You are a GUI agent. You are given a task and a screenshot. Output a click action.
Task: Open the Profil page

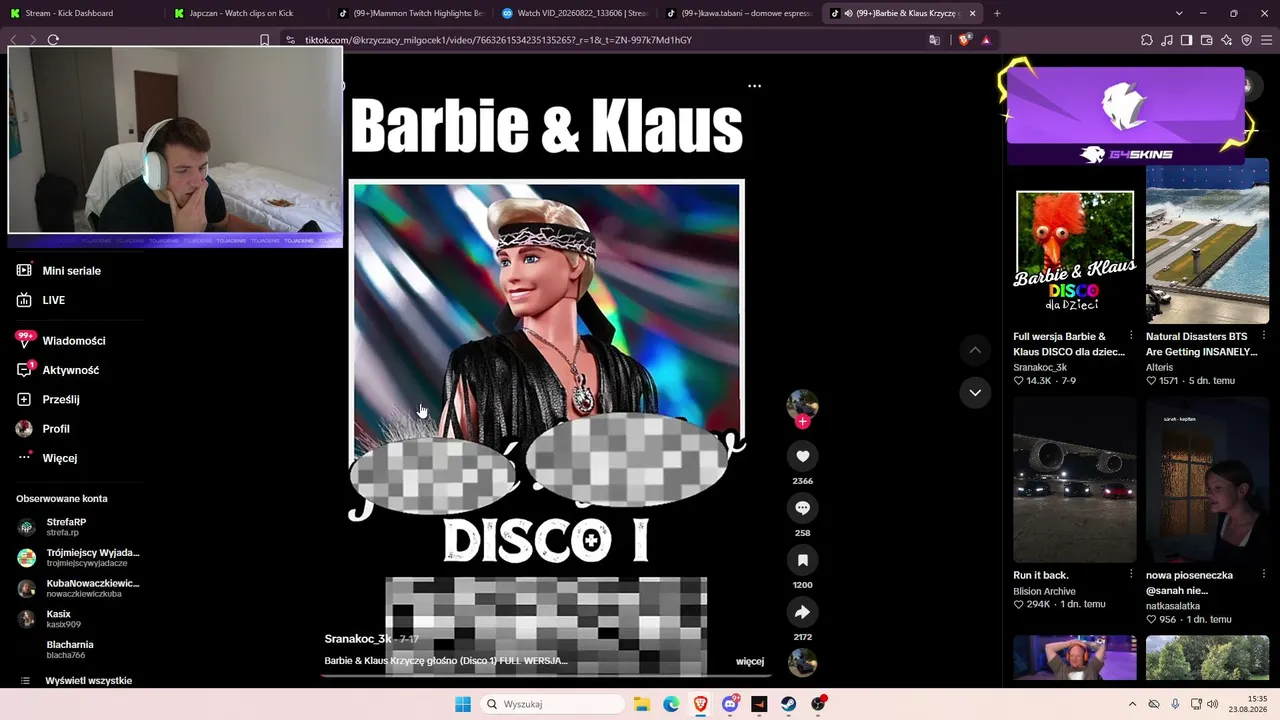click(x=56, y=429)
